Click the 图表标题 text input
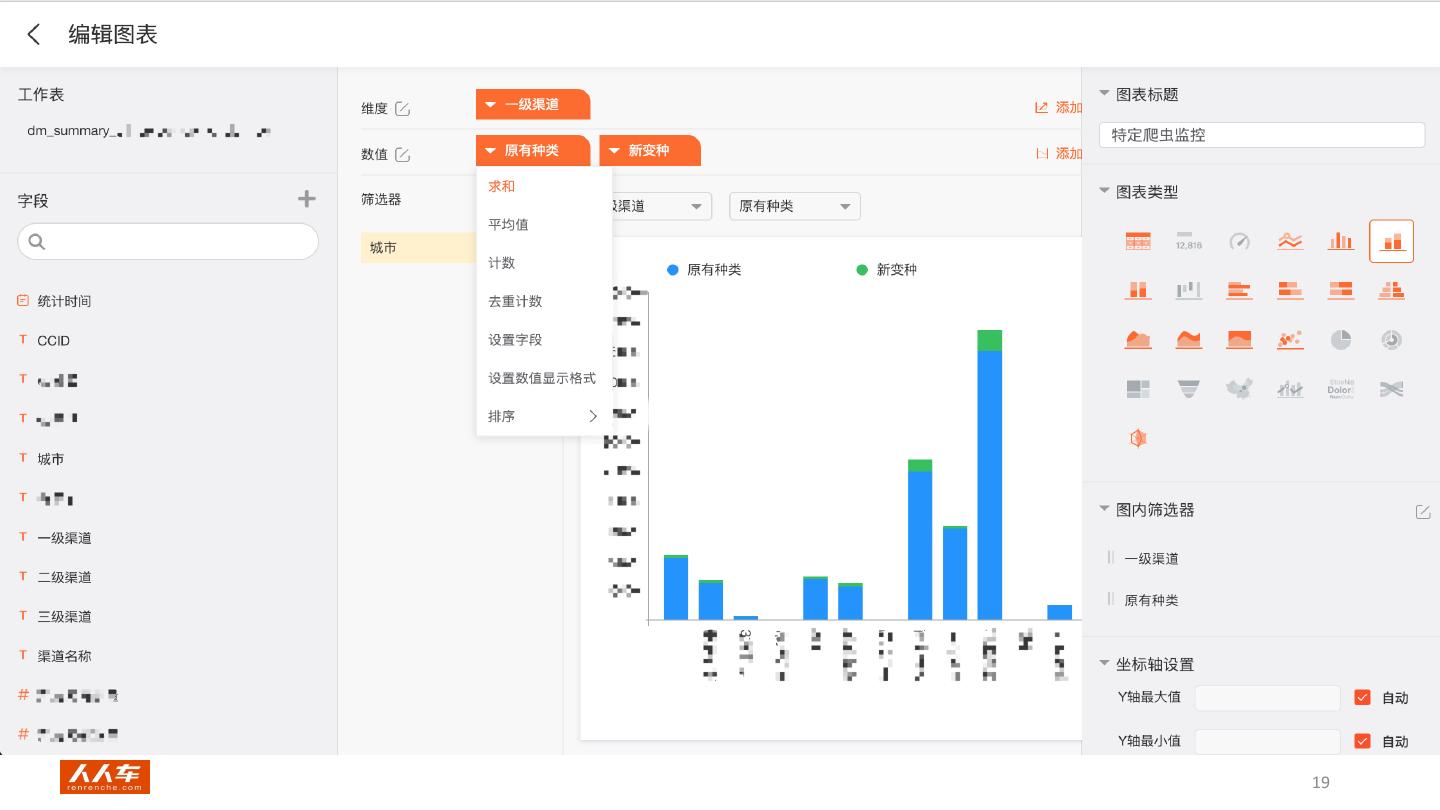 [x=1261, y=135]
